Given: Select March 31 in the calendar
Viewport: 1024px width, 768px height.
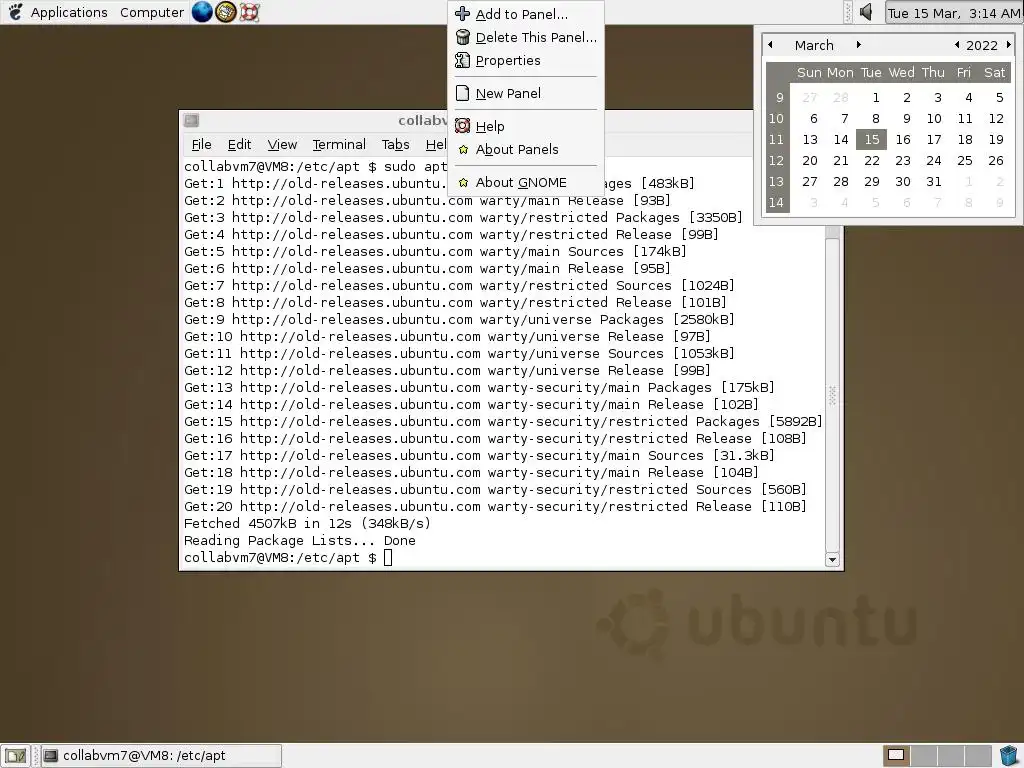Looking at the screenshot, I should tap(934, 182).
